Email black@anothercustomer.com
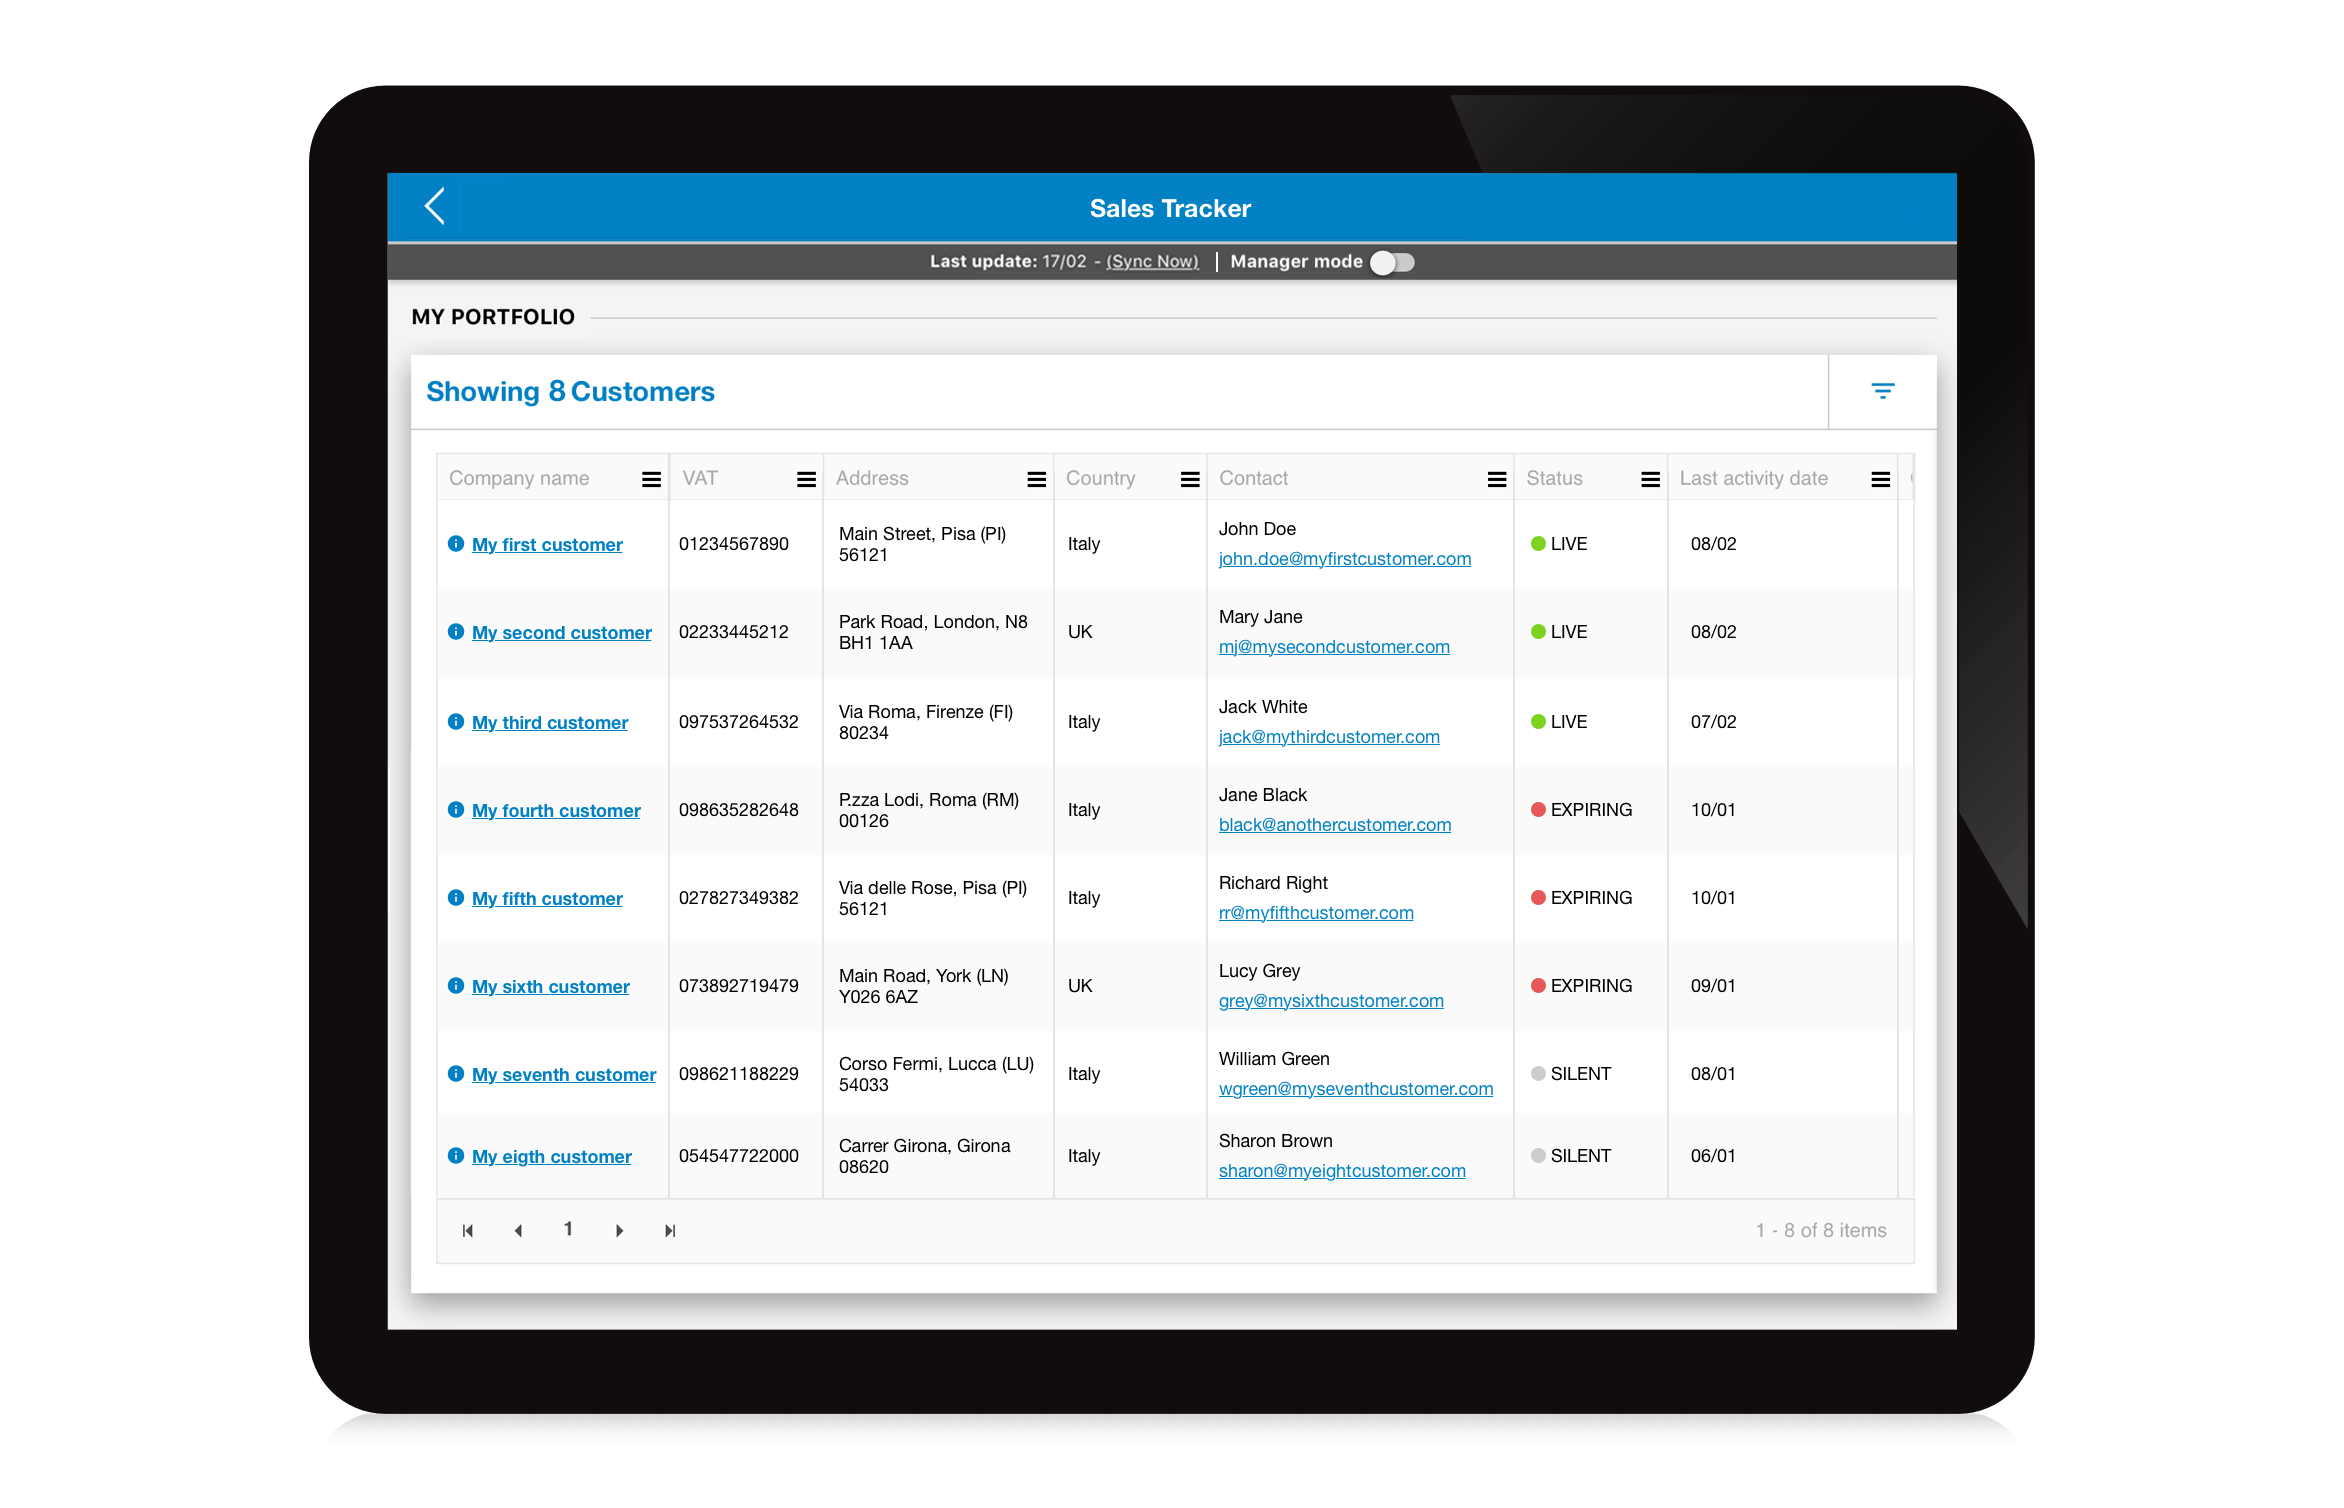 [x=1334, y=825]
